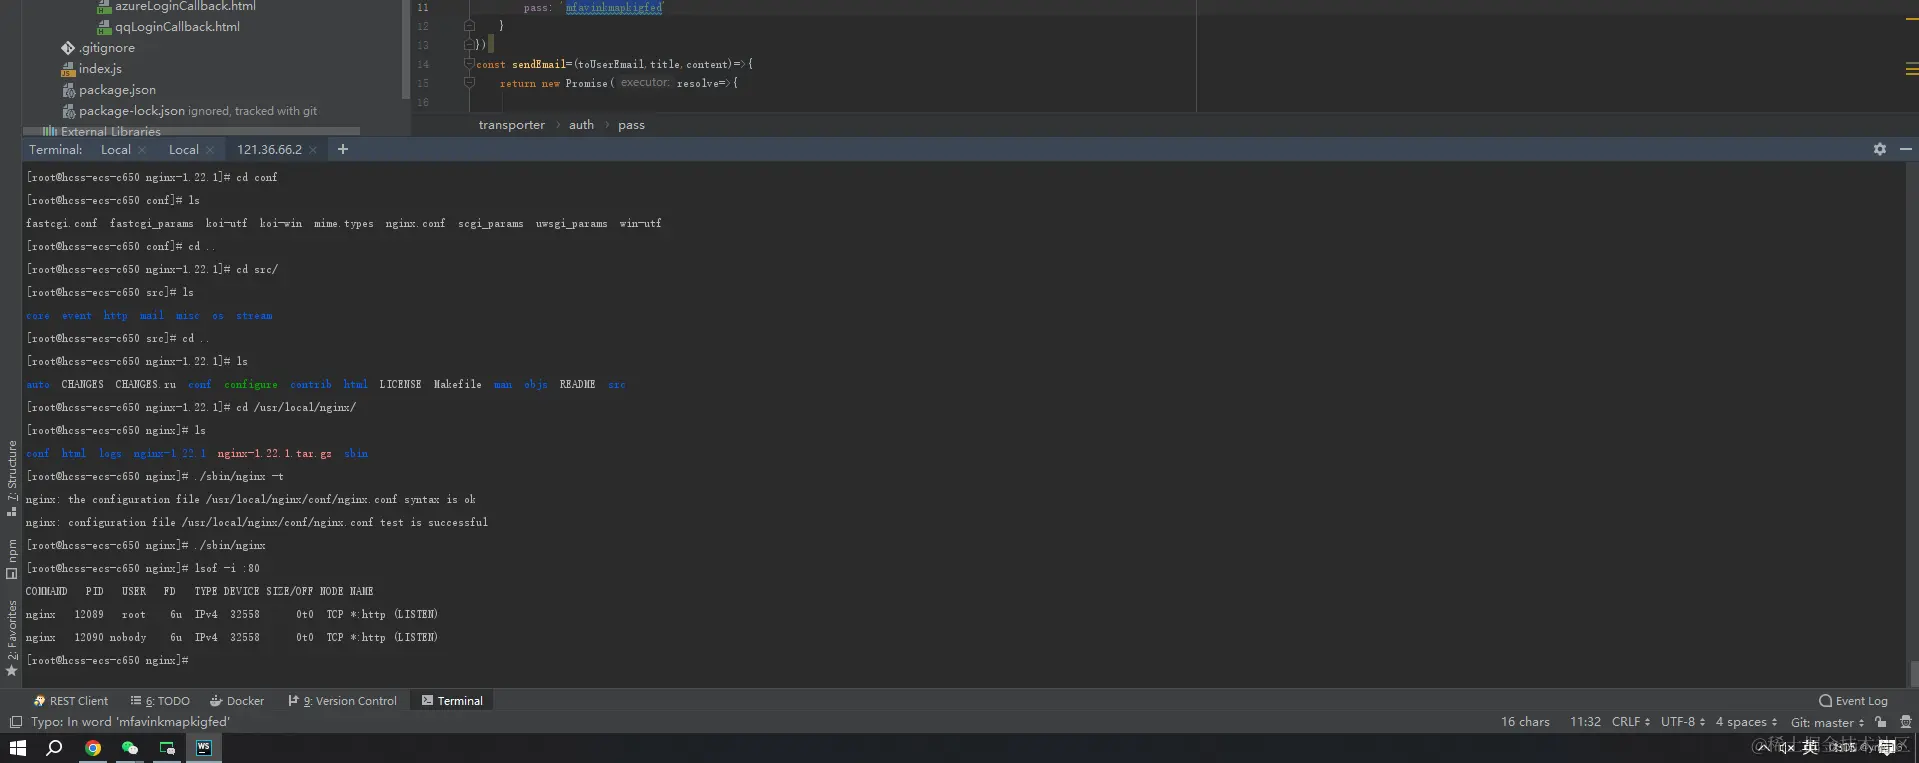The width and height of the screenshot is (1919, 763).
Task: Change 4 spaces indent setting
Action: click(x=1746, y=722)
